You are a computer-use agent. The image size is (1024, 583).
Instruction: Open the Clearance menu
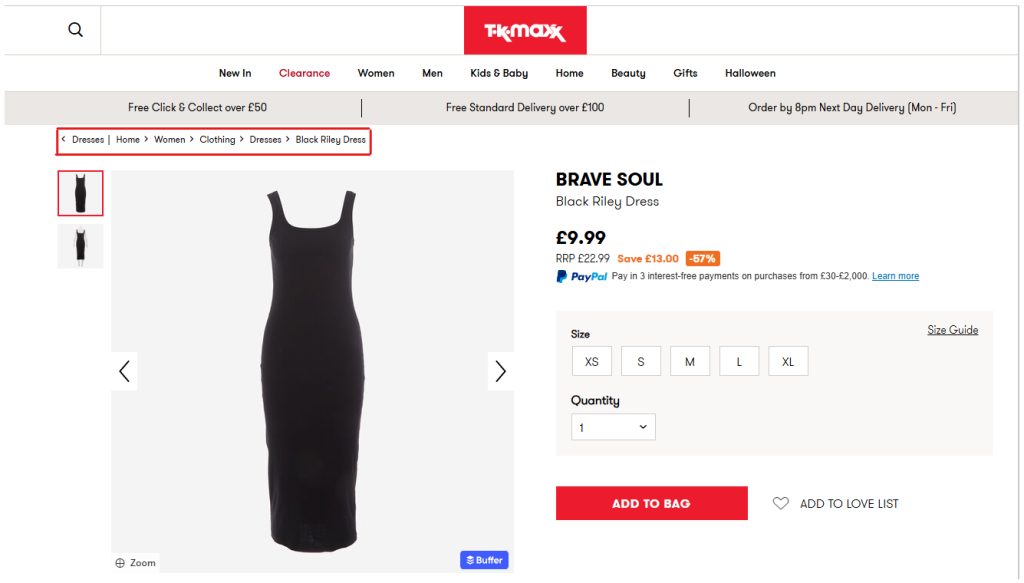pyautogui.click(x=304, y=73)
